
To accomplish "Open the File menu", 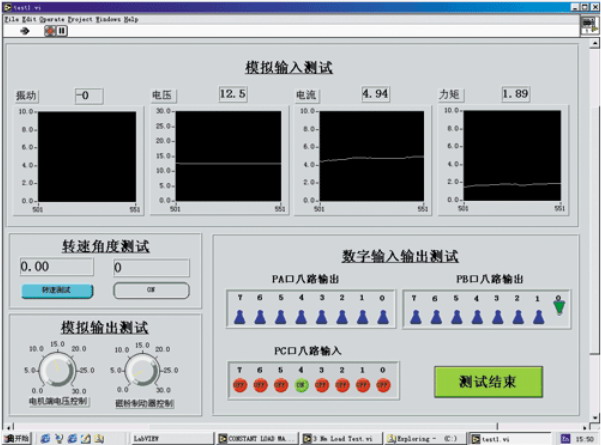I will [x=11, y=19].
